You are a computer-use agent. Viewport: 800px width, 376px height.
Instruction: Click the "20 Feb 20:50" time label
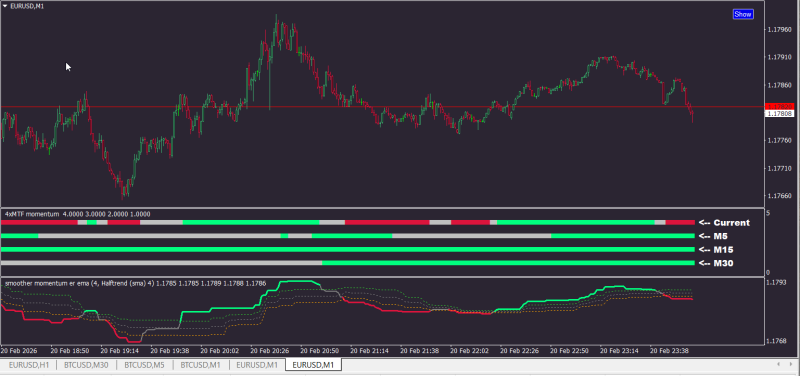pyautogui.click(x=320, y=351)
